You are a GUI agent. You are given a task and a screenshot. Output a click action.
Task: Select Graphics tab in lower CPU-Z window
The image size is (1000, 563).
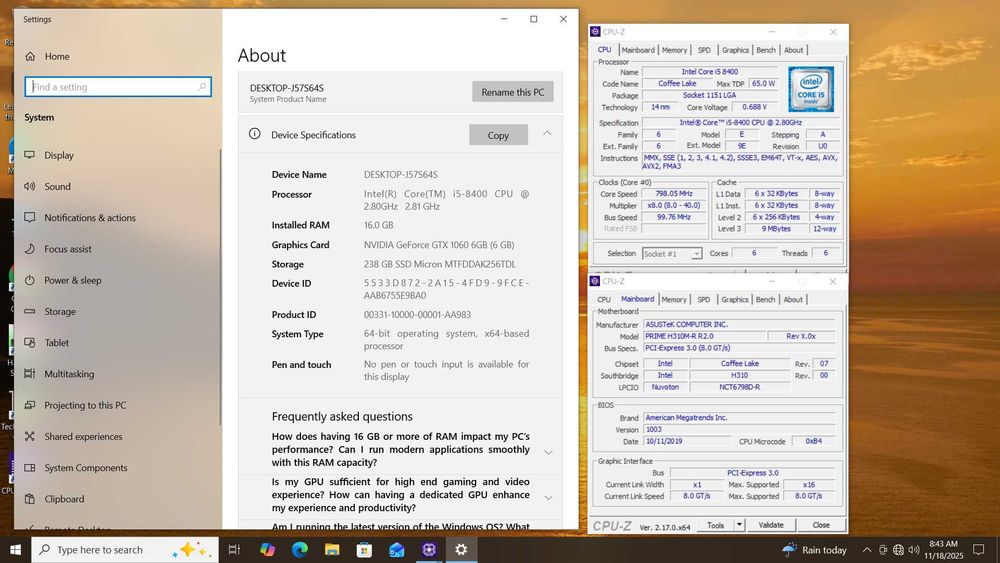click(735, 300)
